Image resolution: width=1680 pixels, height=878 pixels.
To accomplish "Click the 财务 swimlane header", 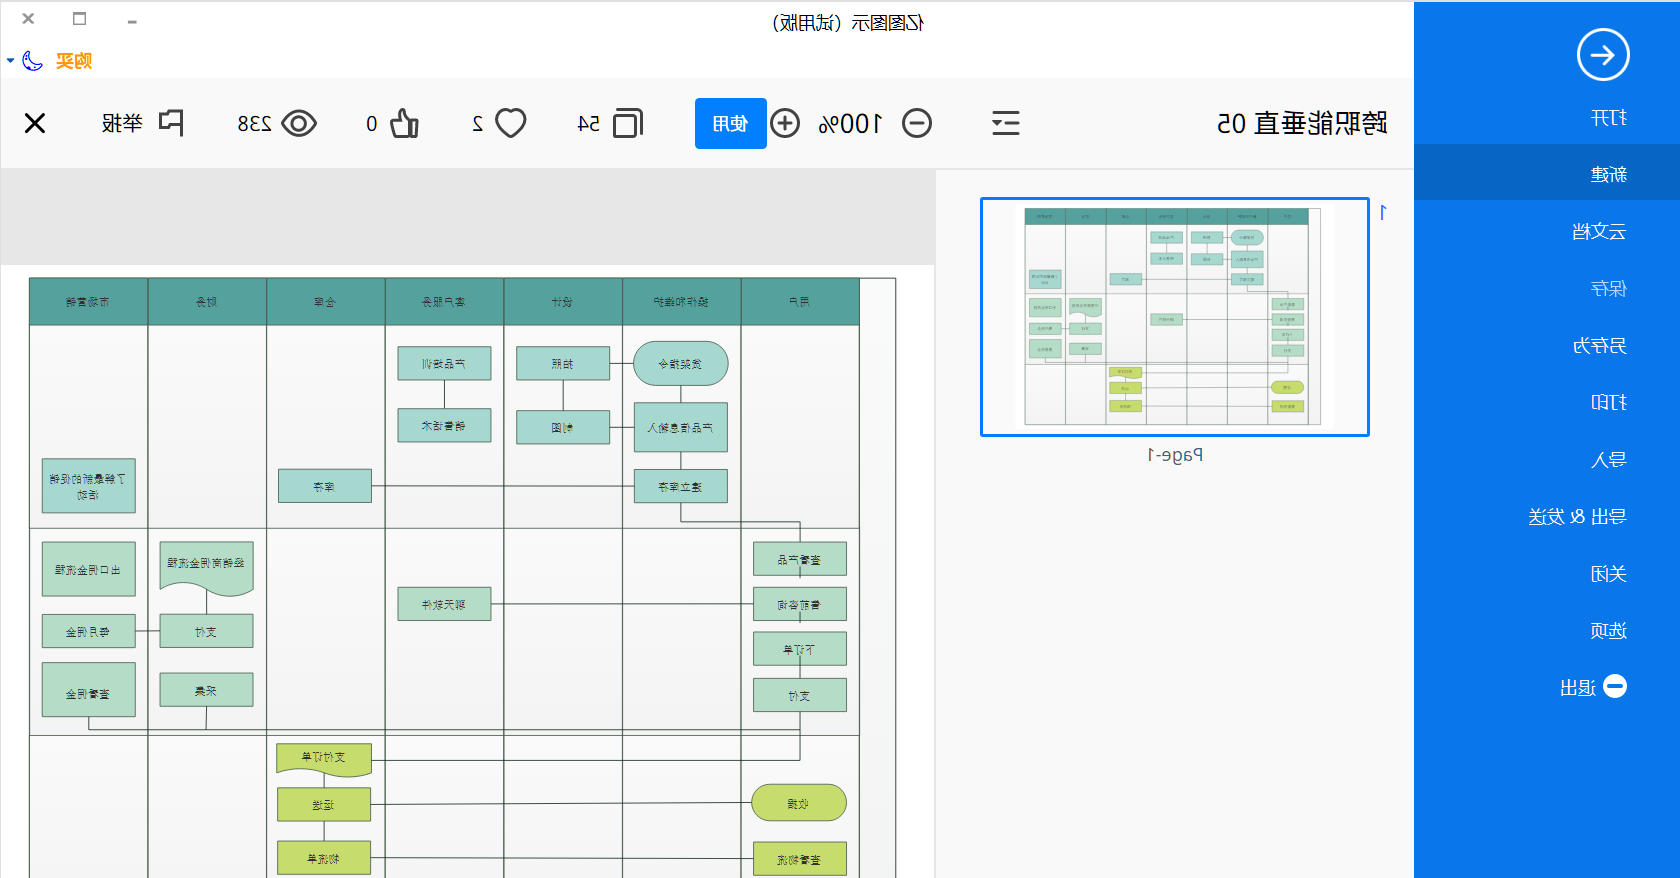I will coord(207,301).
